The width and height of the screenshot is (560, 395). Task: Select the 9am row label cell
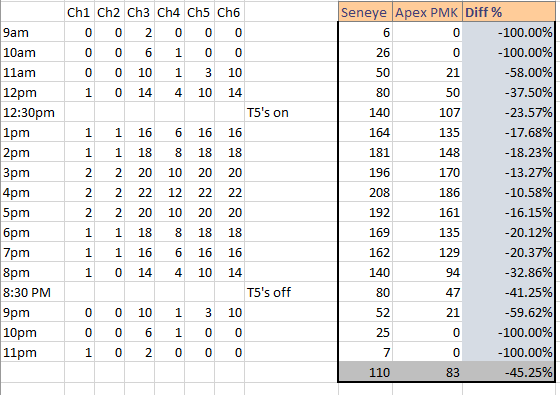click(x=32, y=32)
